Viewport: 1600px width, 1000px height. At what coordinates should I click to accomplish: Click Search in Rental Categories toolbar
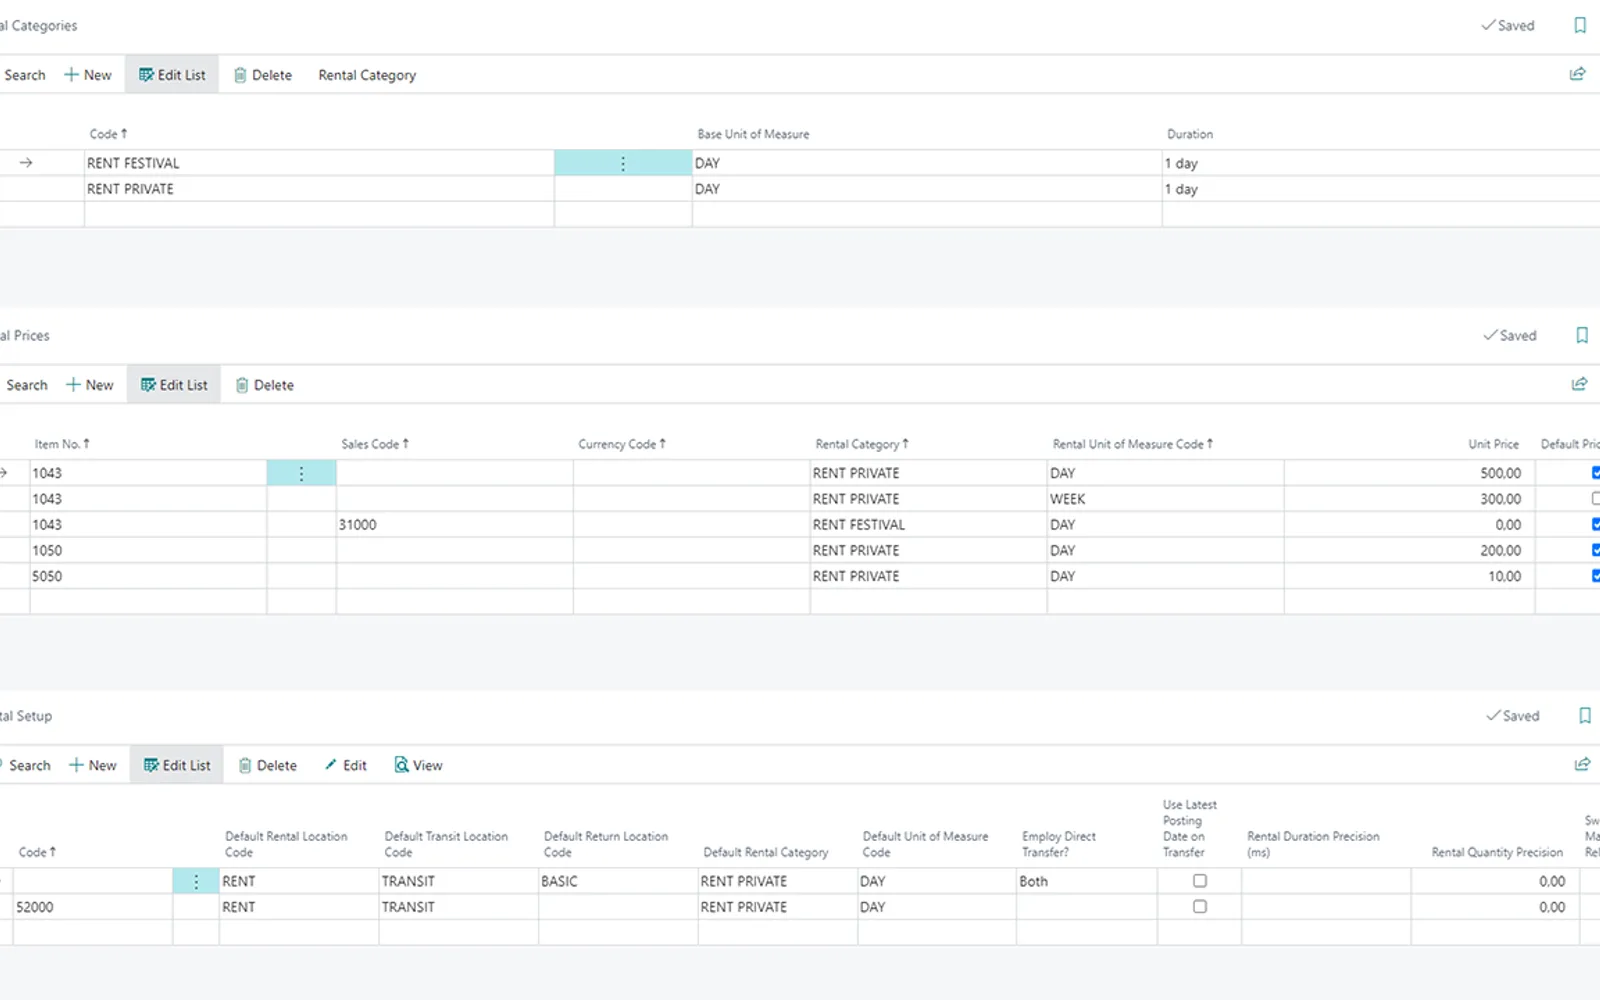point(24,75)
